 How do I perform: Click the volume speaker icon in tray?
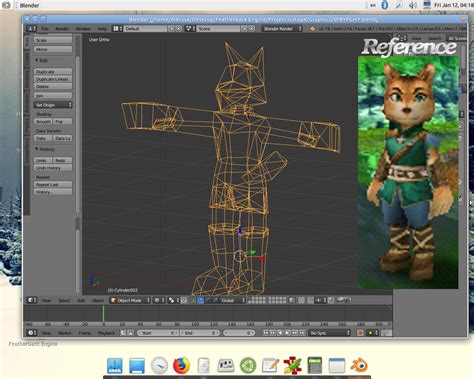click(413, 5)
